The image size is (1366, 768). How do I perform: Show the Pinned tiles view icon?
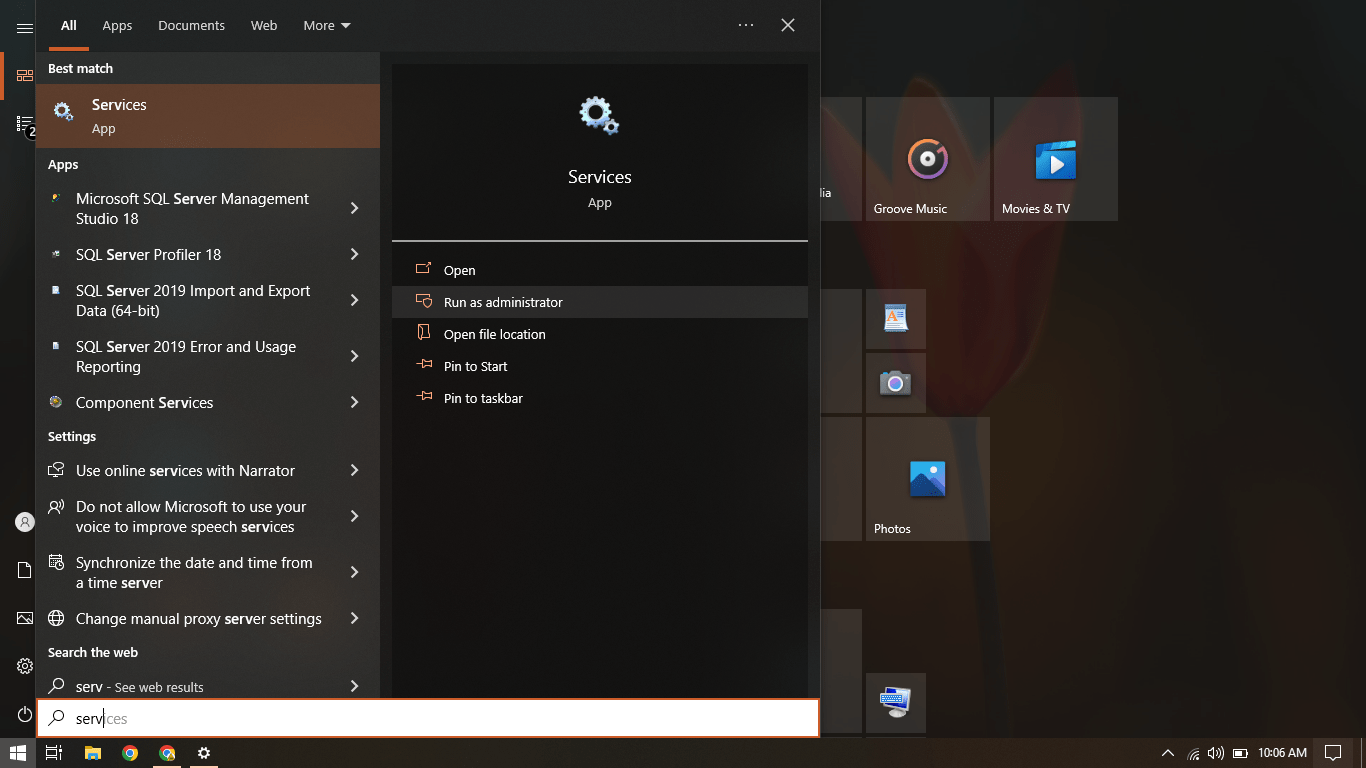(25, 76)
